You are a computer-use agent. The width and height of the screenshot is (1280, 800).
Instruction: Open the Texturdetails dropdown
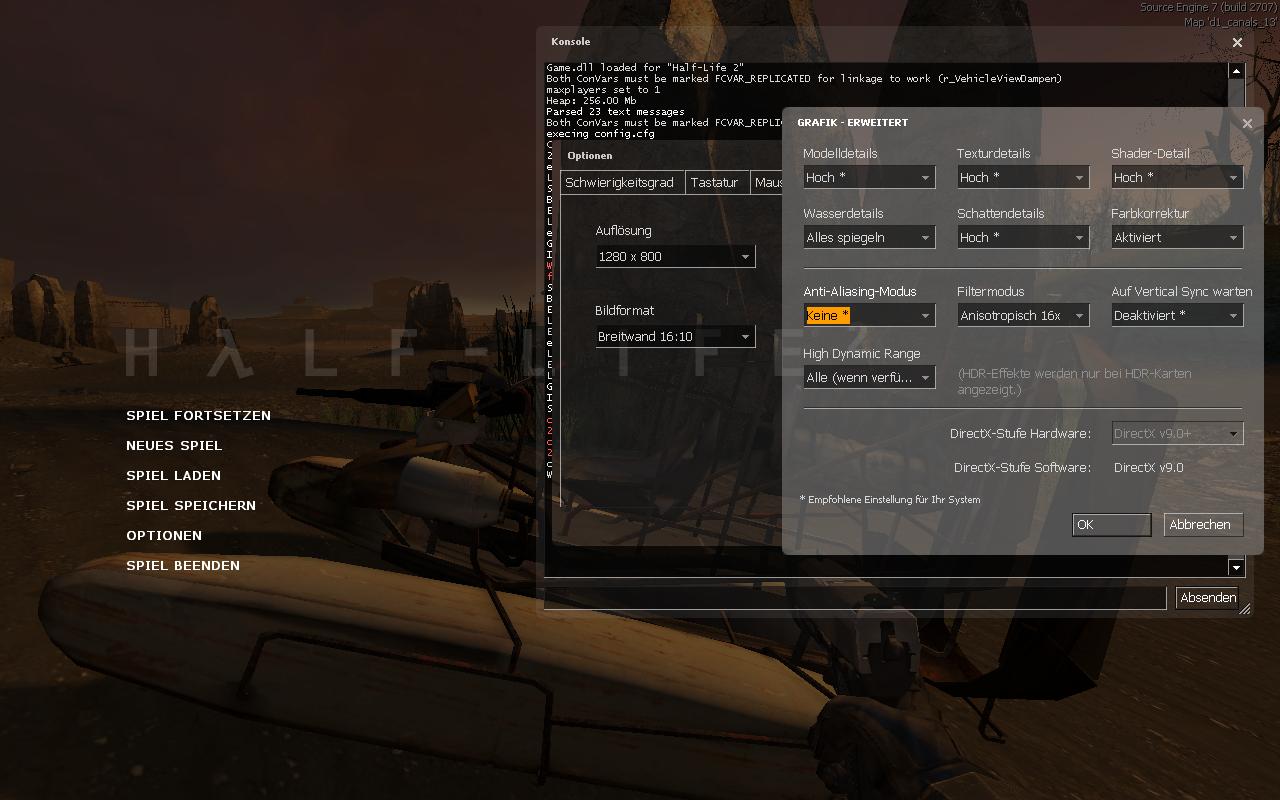tap(1023, 177)
